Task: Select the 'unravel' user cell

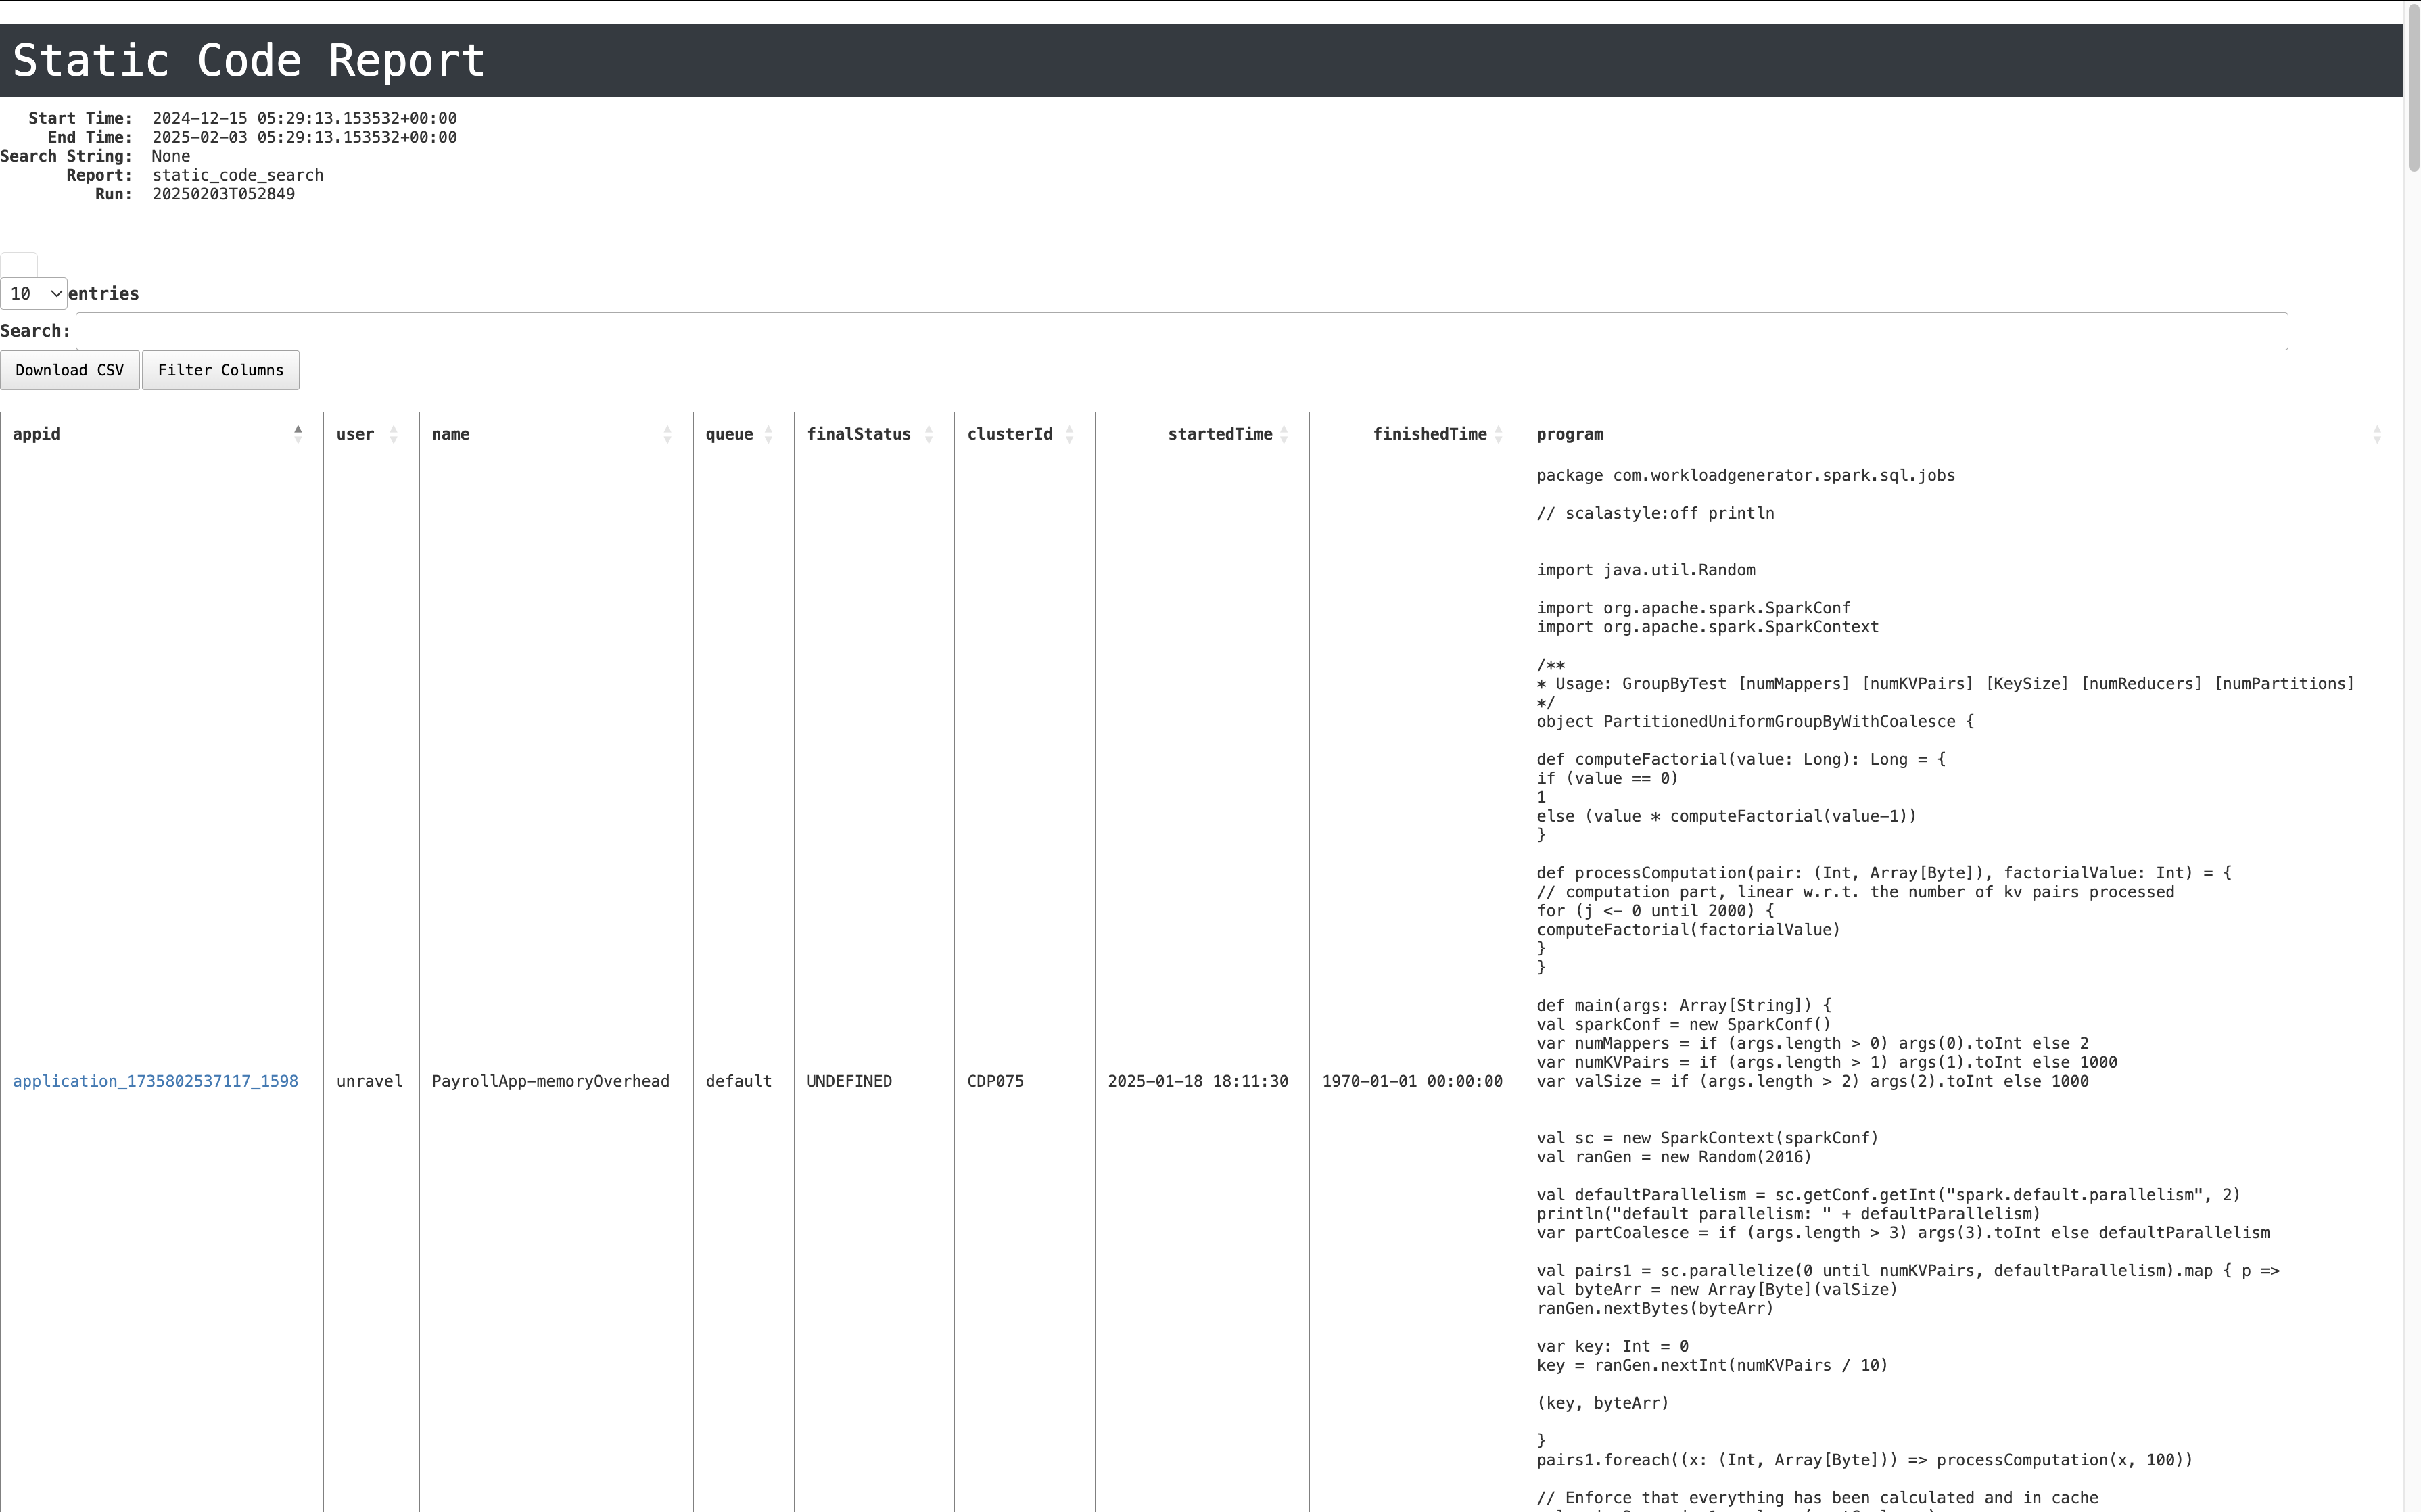Action: (x=370, y=1081)
